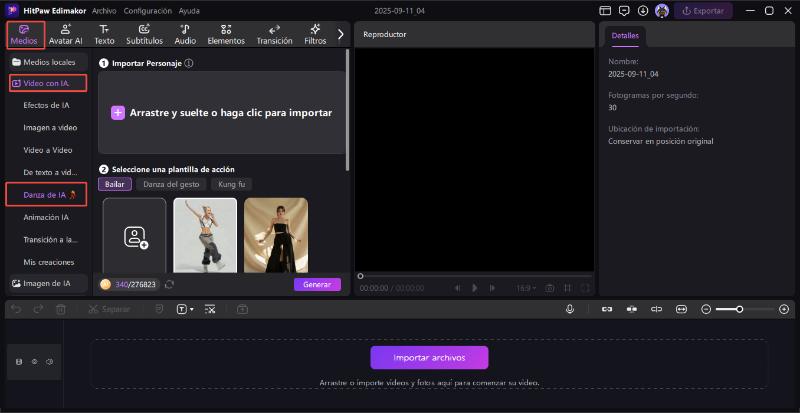The image size is (800, 413).
Task: Select the Transición tab
Action: click(274, 35)
